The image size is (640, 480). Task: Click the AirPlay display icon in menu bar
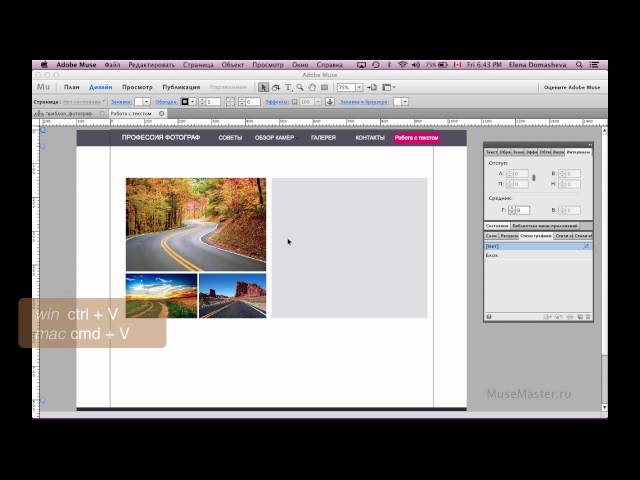(361, 64)
